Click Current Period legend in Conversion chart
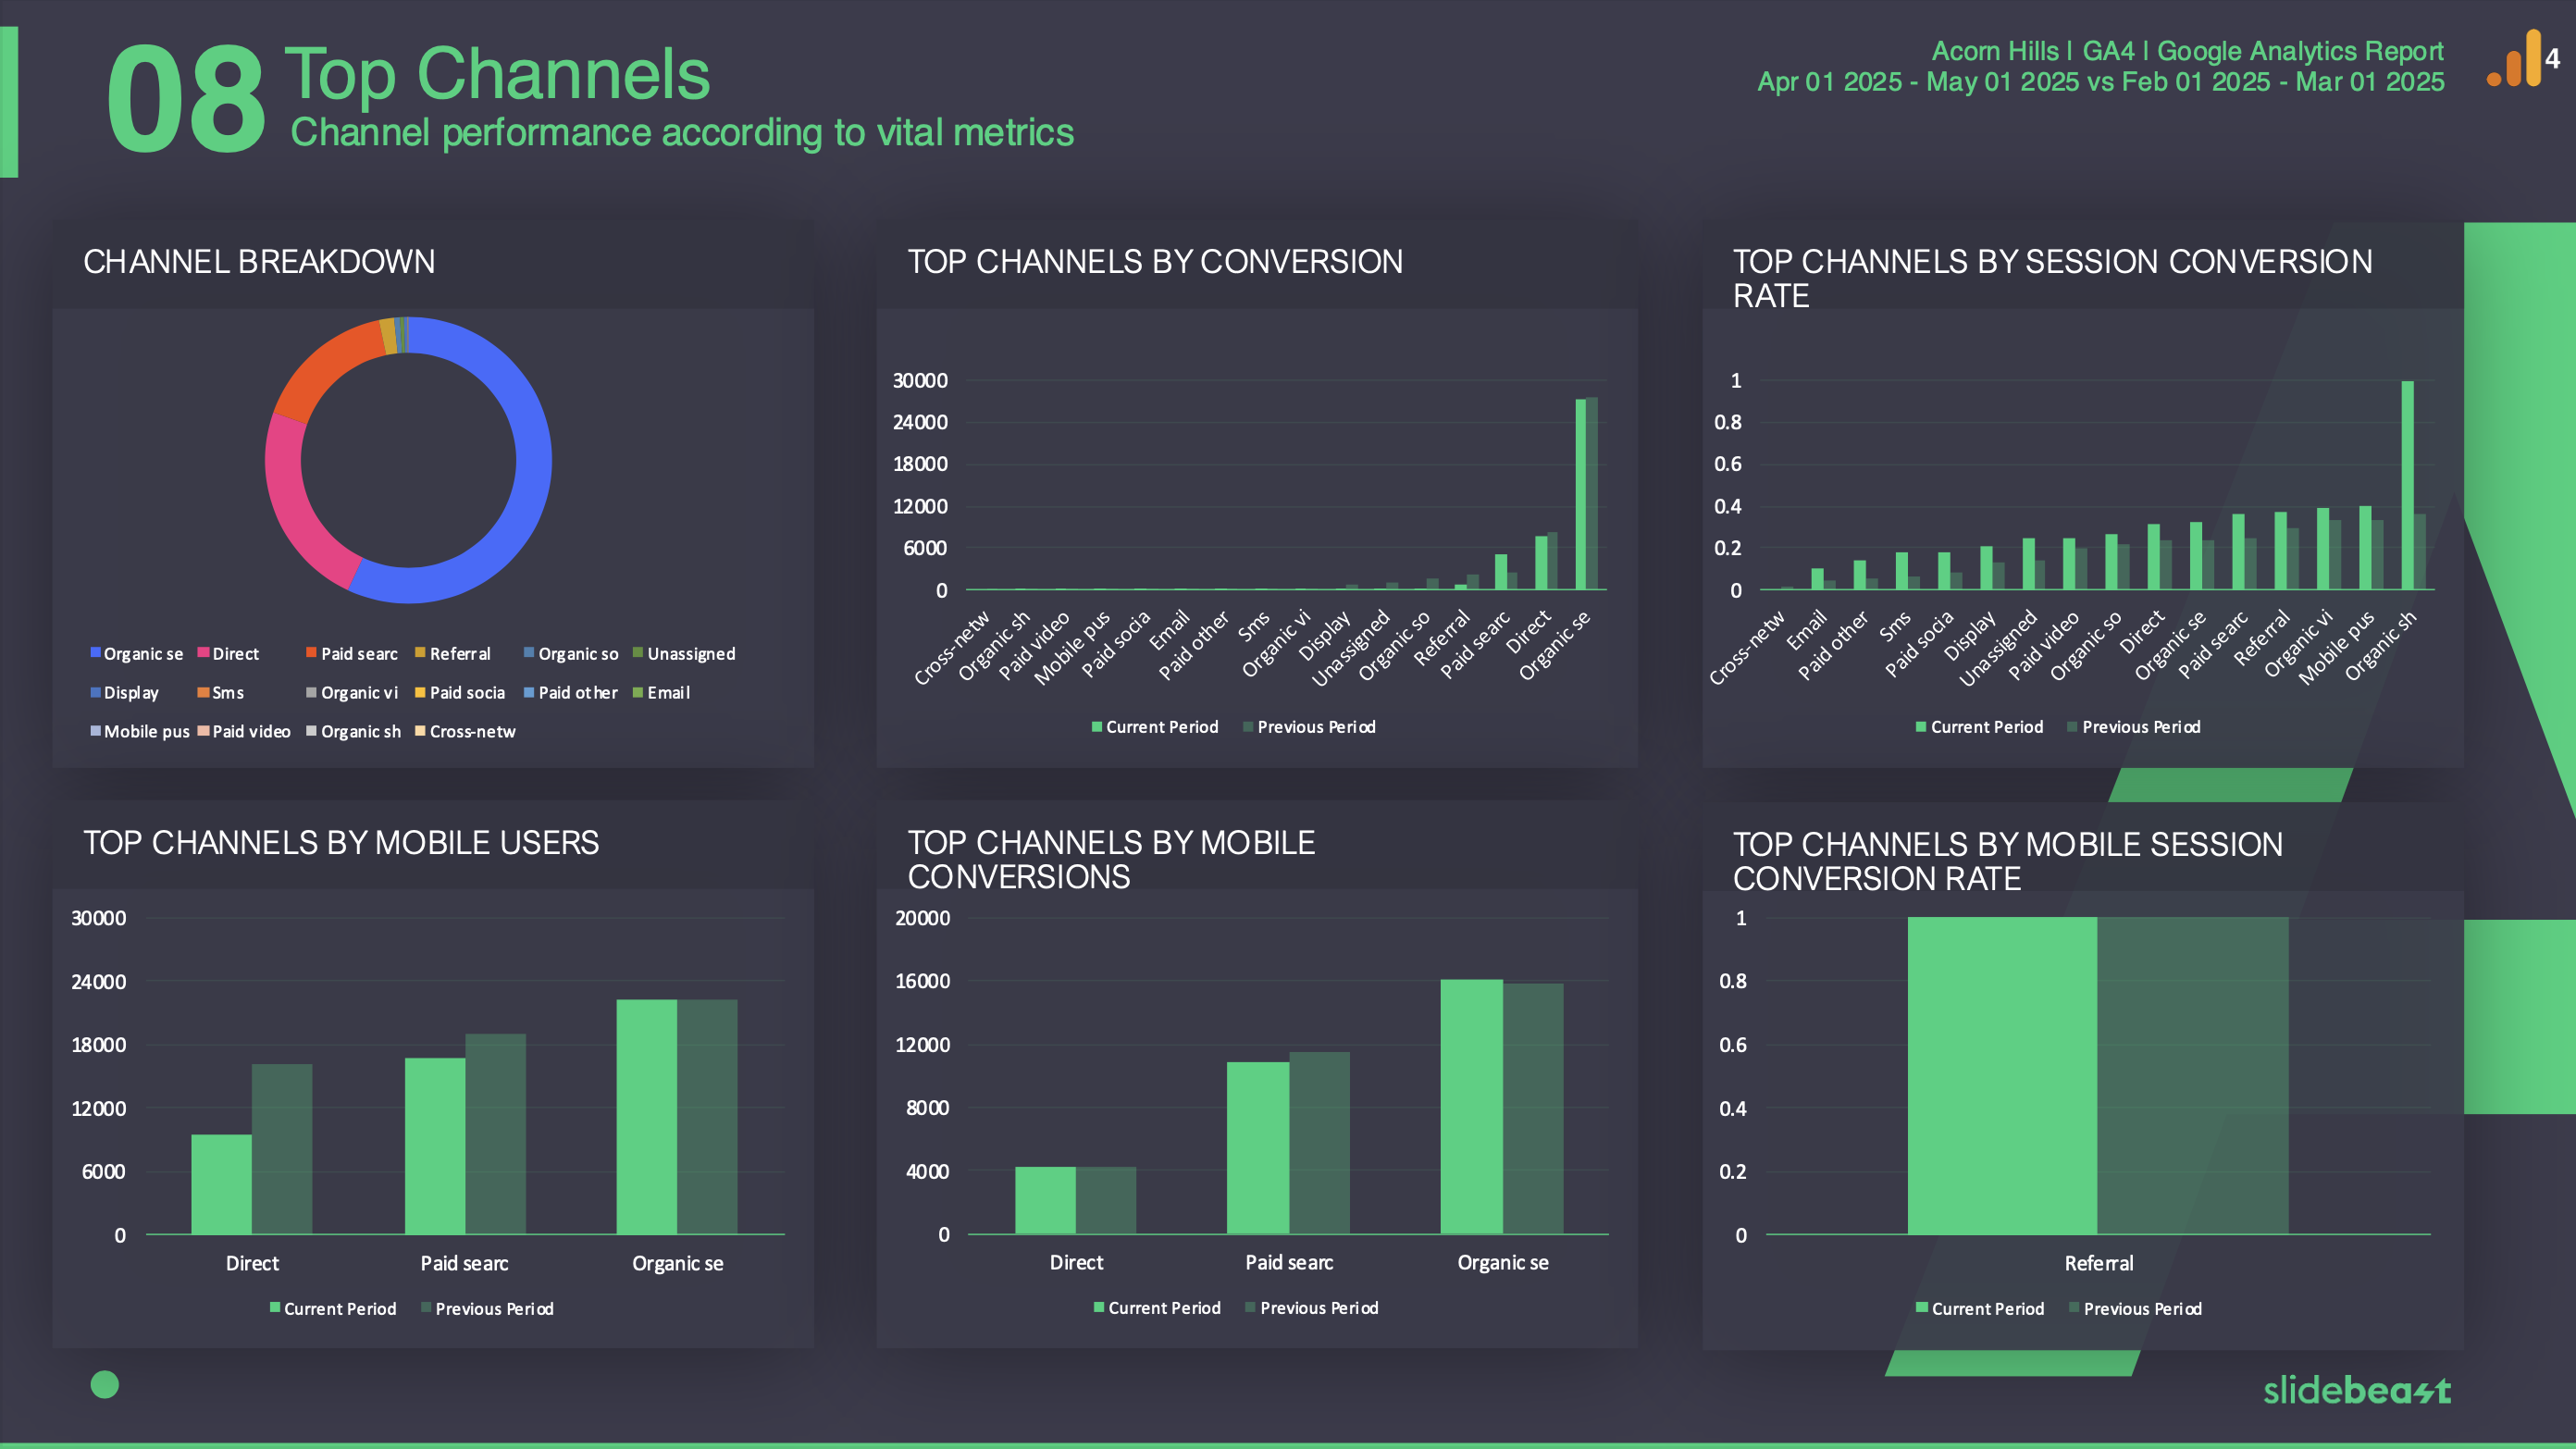2576x1449 pixels. pyautogui.click(x=1155, y=727)
